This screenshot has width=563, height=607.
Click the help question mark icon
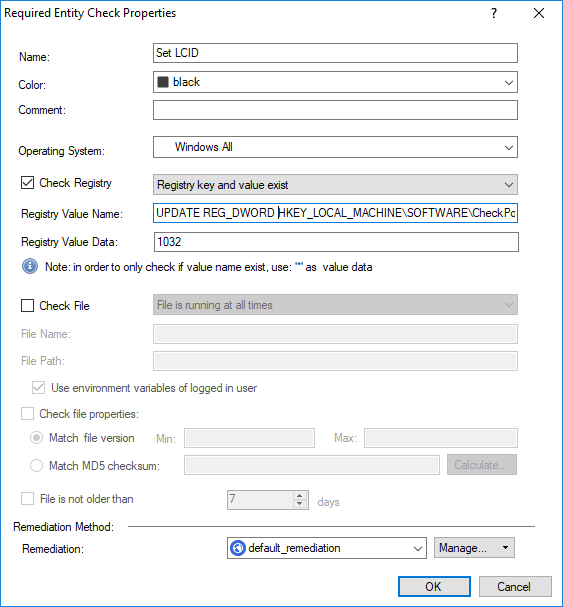coord(494,14)
